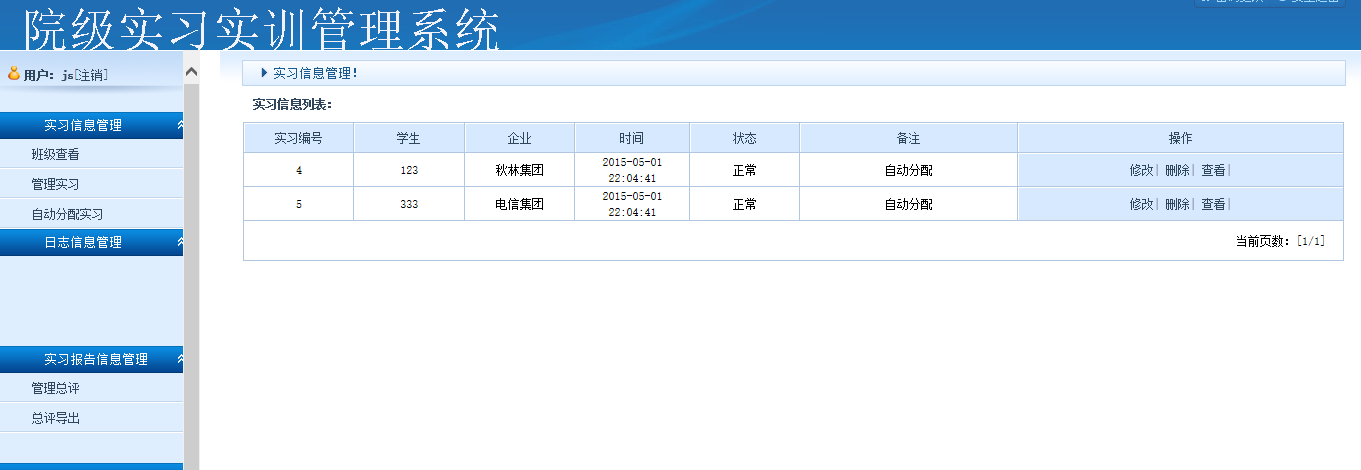The width and height of the screenshot is (1361, 470).
Task: Click the triangle arrow beside 实习信息管理! breadcrumb
Action: click(x=264, y=73)
